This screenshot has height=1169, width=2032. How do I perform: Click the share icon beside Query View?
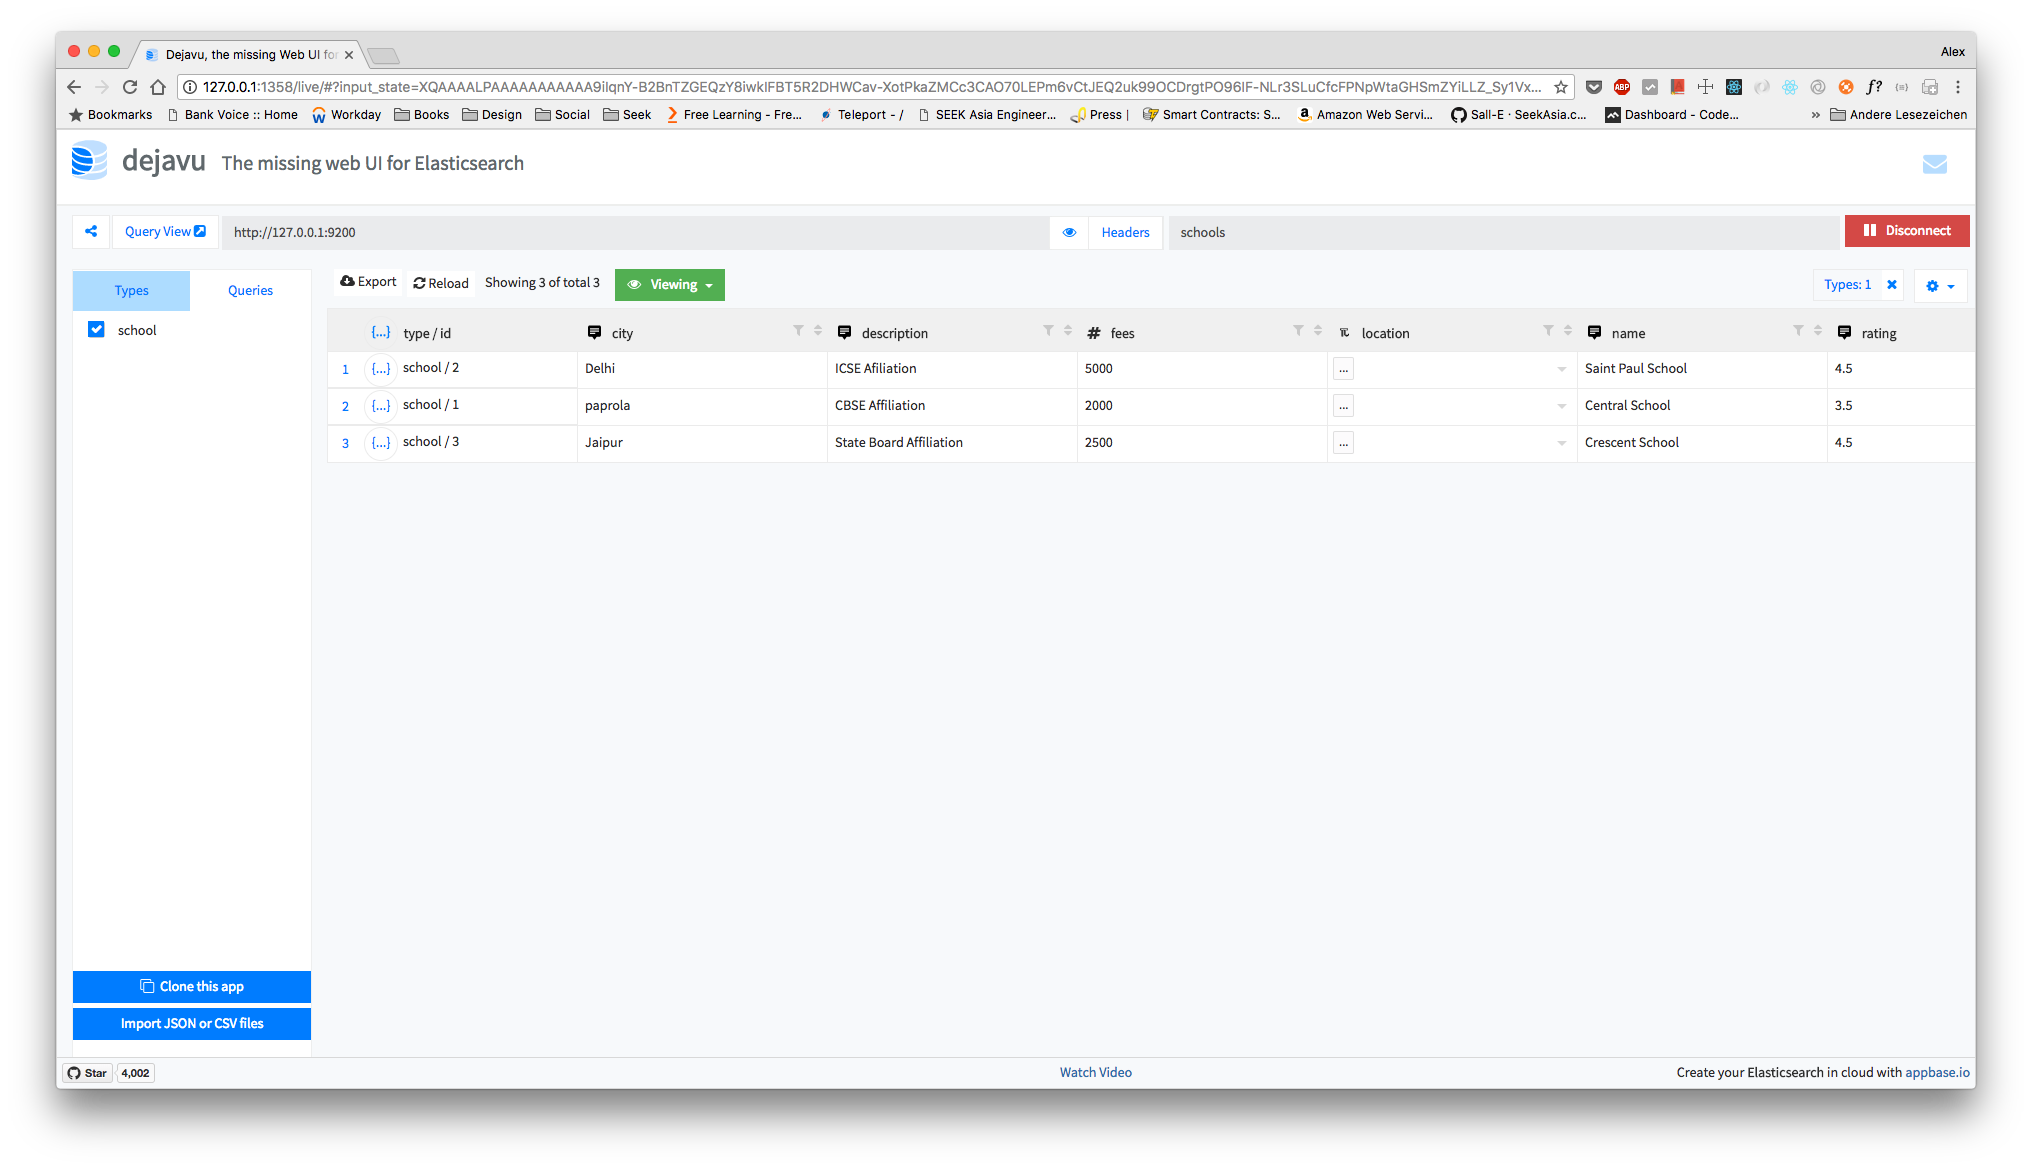pos(91,232)
